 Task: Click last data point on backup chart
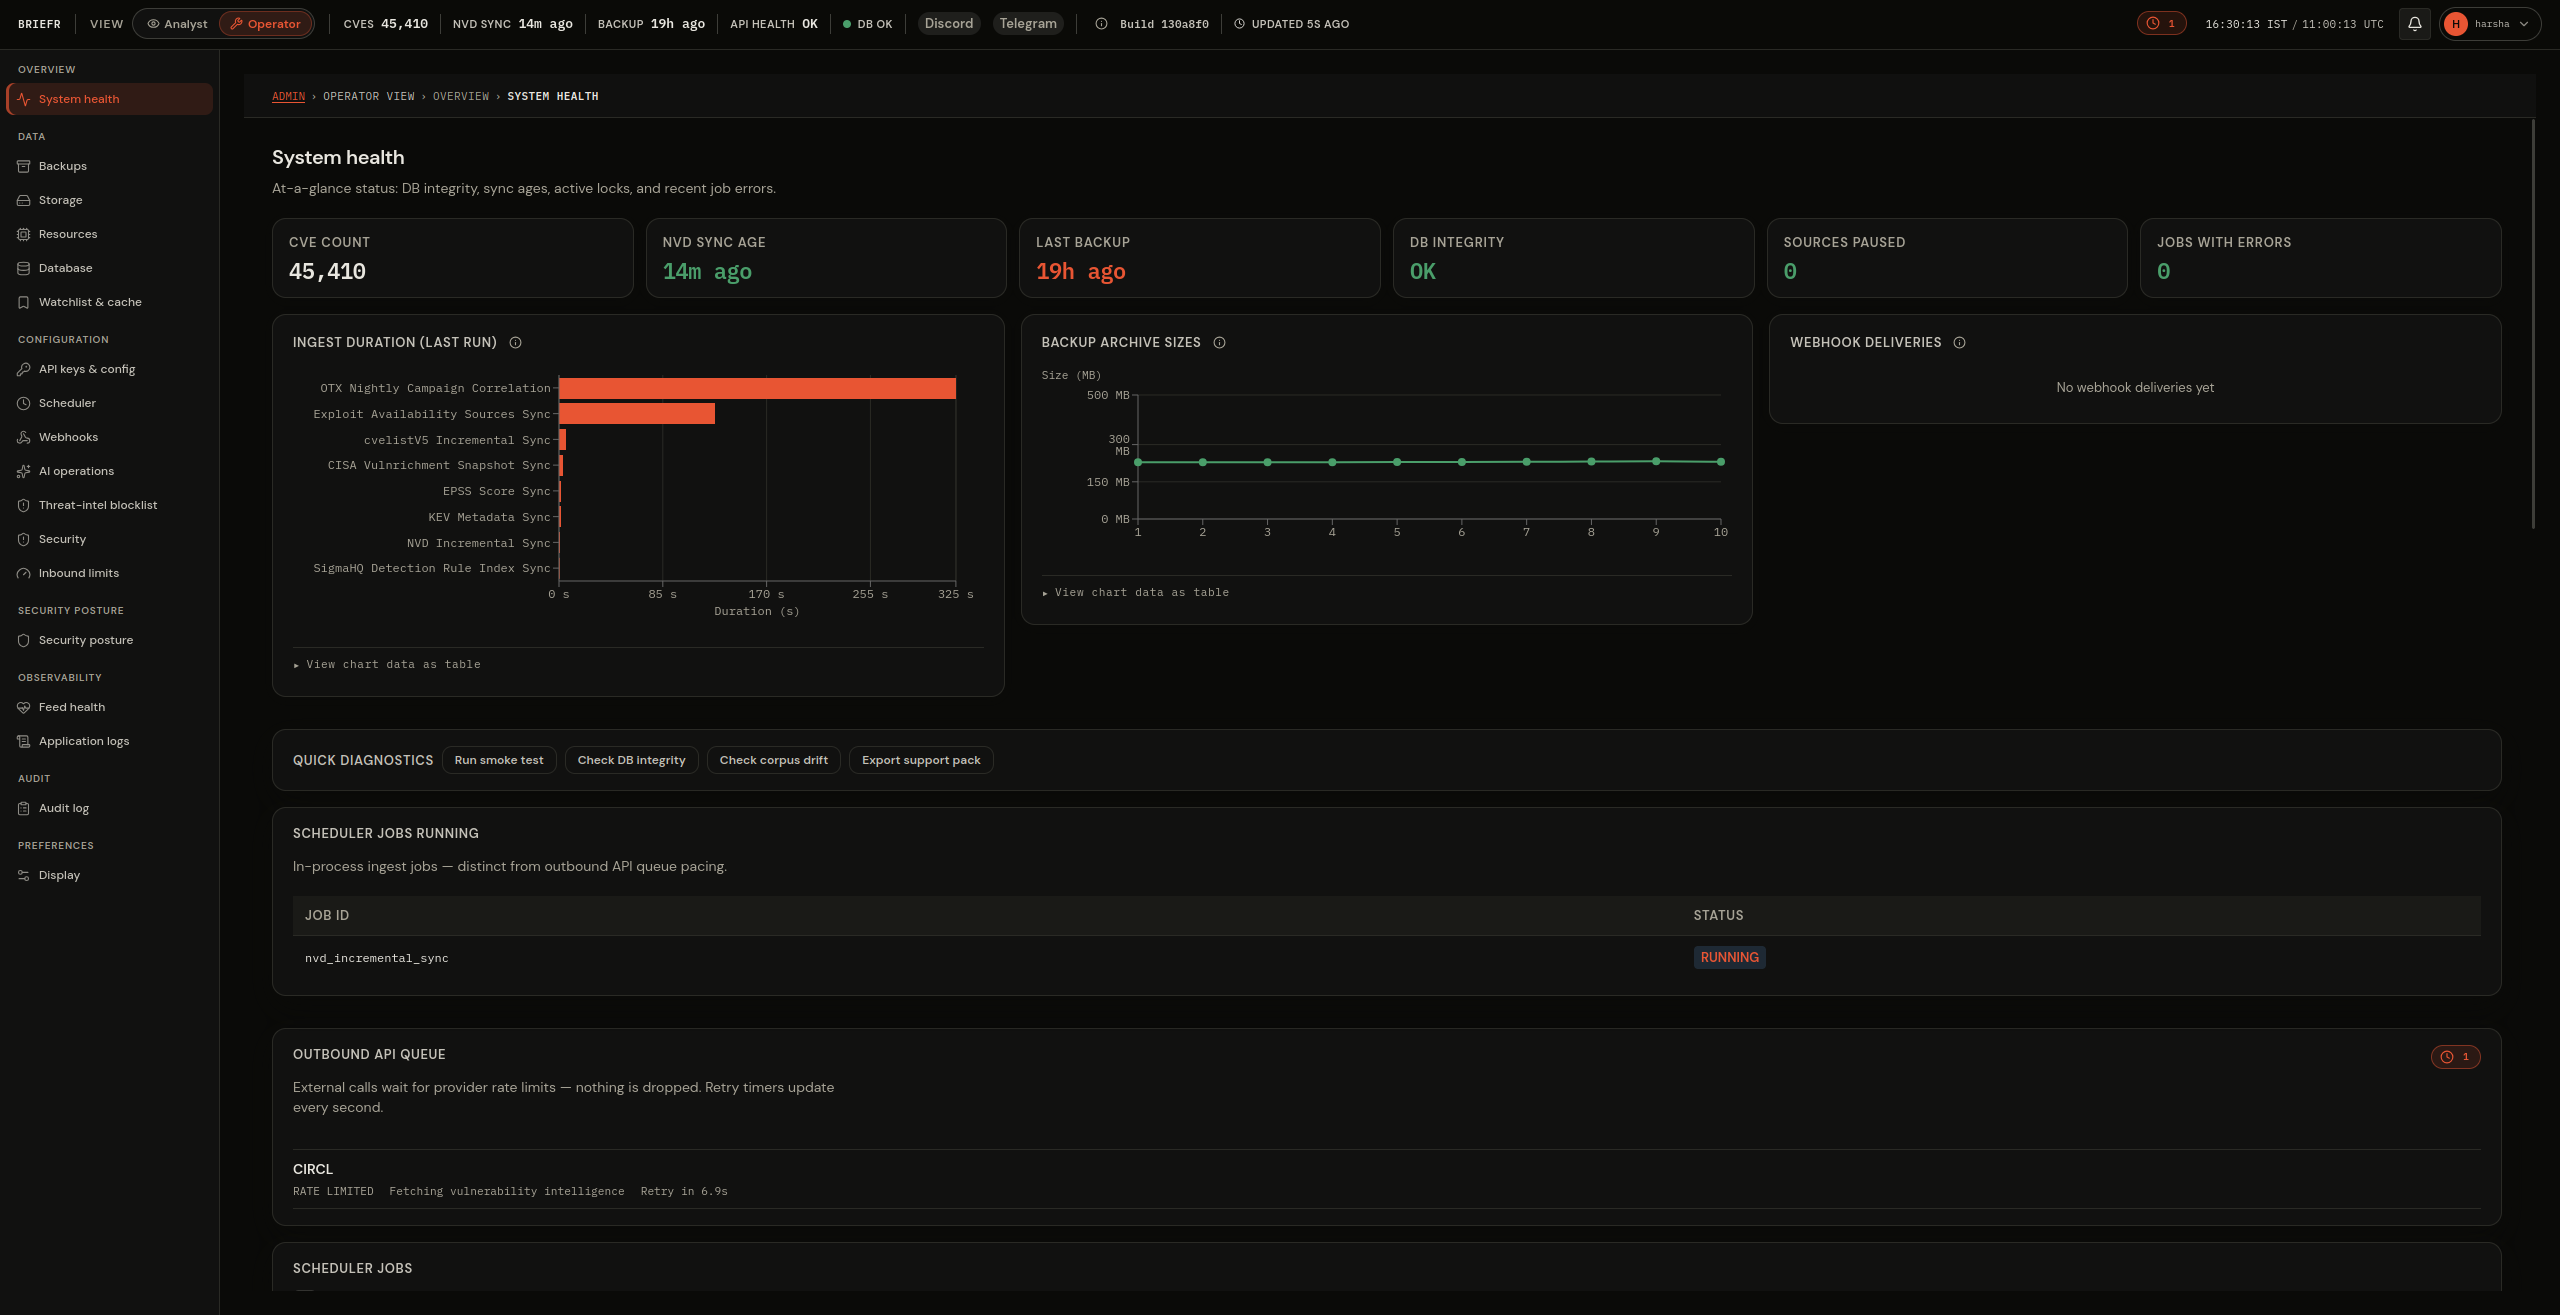point(1720,462)
